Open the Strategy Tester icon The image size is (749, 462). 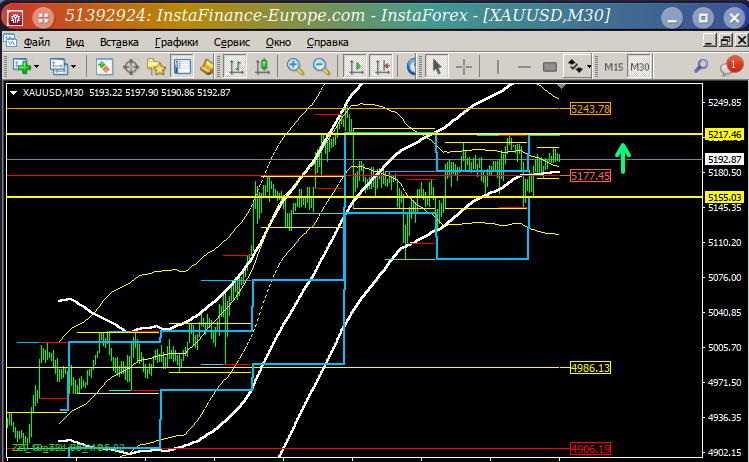207,66
